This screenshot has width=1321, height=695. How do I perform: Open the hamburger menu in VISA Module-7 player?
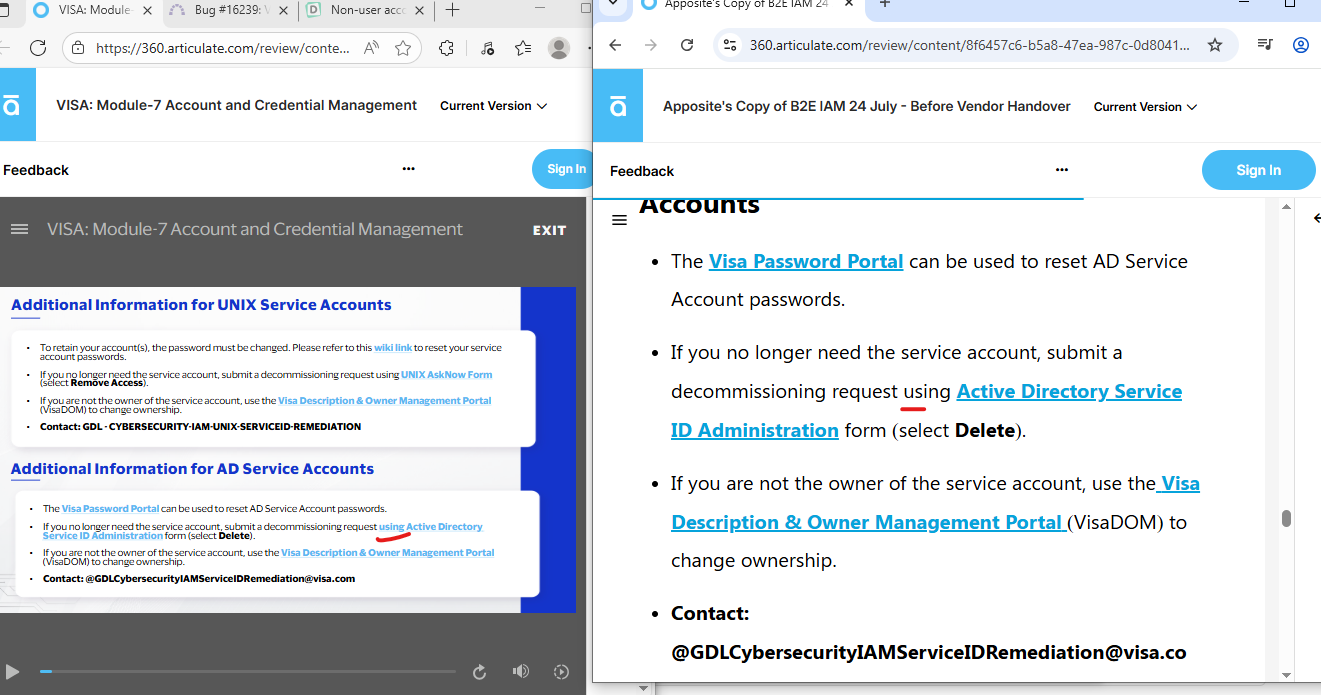coord(19,229)
